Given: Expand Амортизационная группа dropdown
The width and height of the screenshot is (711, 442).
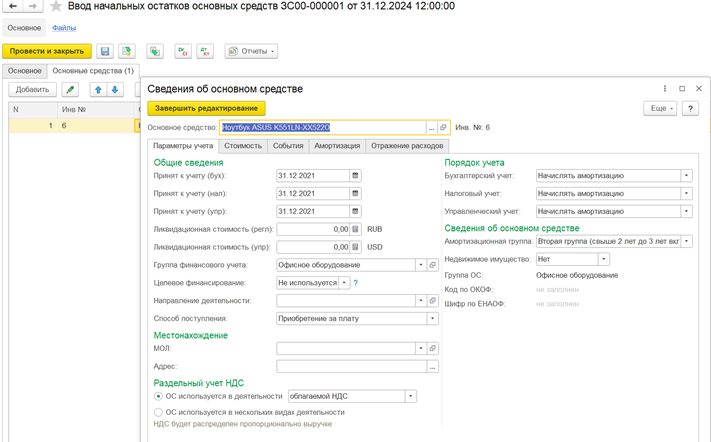Looking at the screenshot, I should coord(687,241).
